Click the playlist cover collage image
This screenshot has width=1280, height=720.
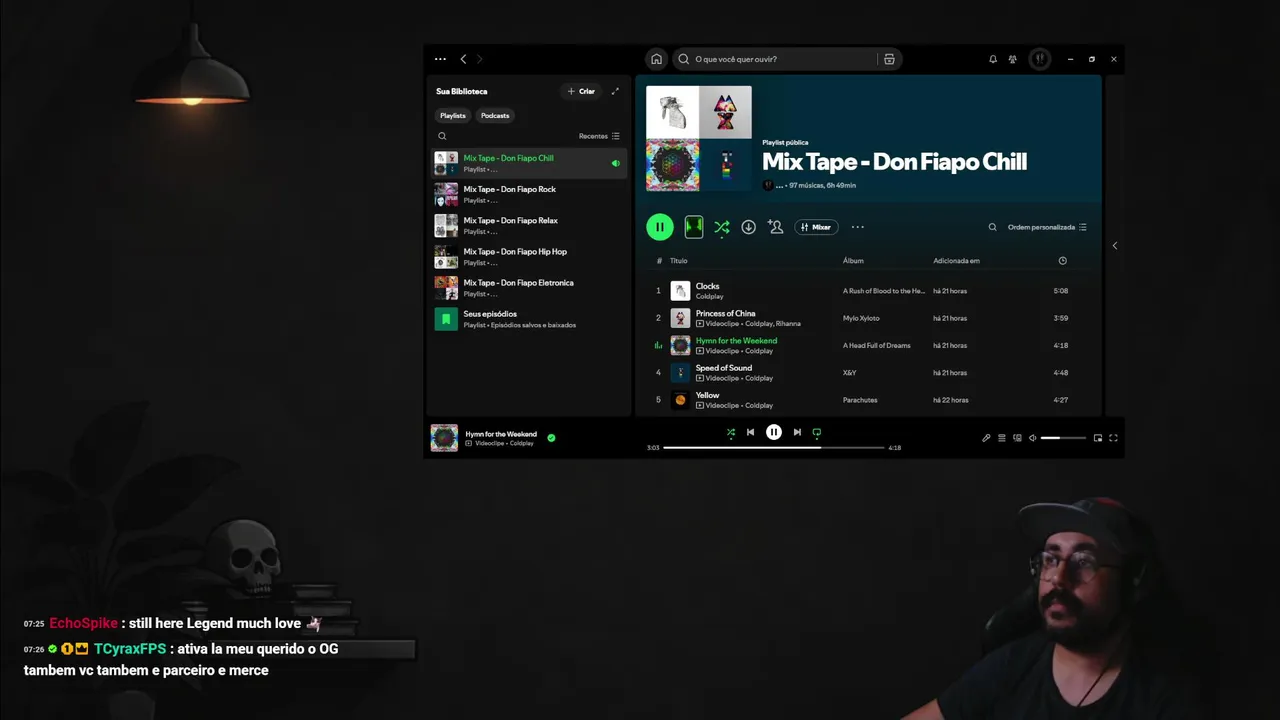click(x=699, y=138)
